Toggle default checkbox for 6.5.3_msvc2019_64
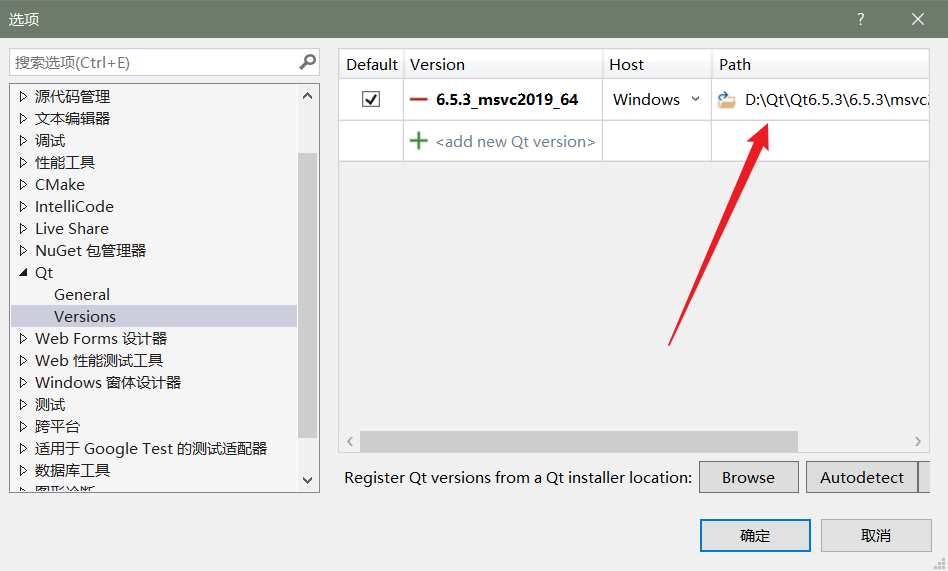Viewport: 948px width, 571px height. coord(371,99)
